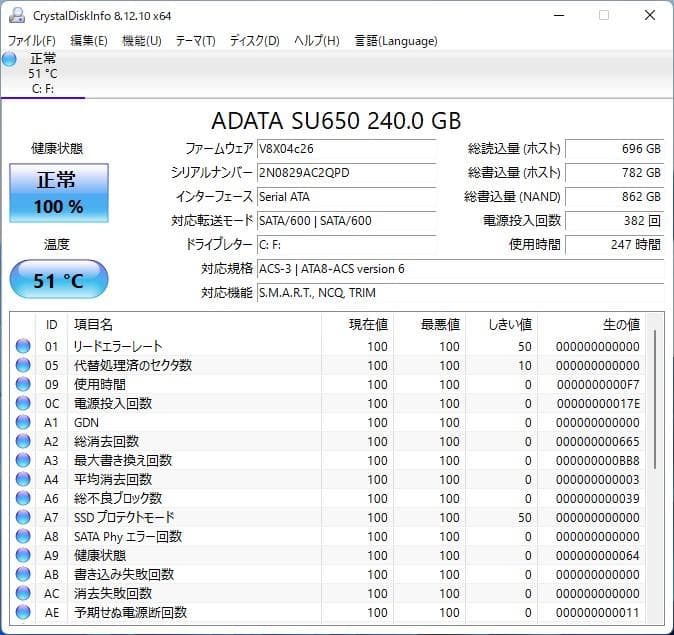The width and height of the screenshot is (674, 635).
Task: Click the status orb for row A3 最大書き換え回数
Action: pyautogui.click(x=23, y=460)
